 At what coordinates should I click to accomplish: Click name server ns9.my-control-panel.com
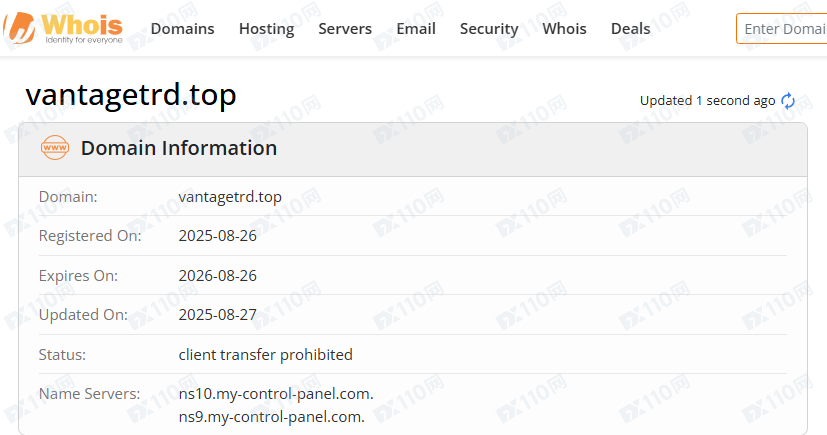pyautogui.click(x=272, y=416)
